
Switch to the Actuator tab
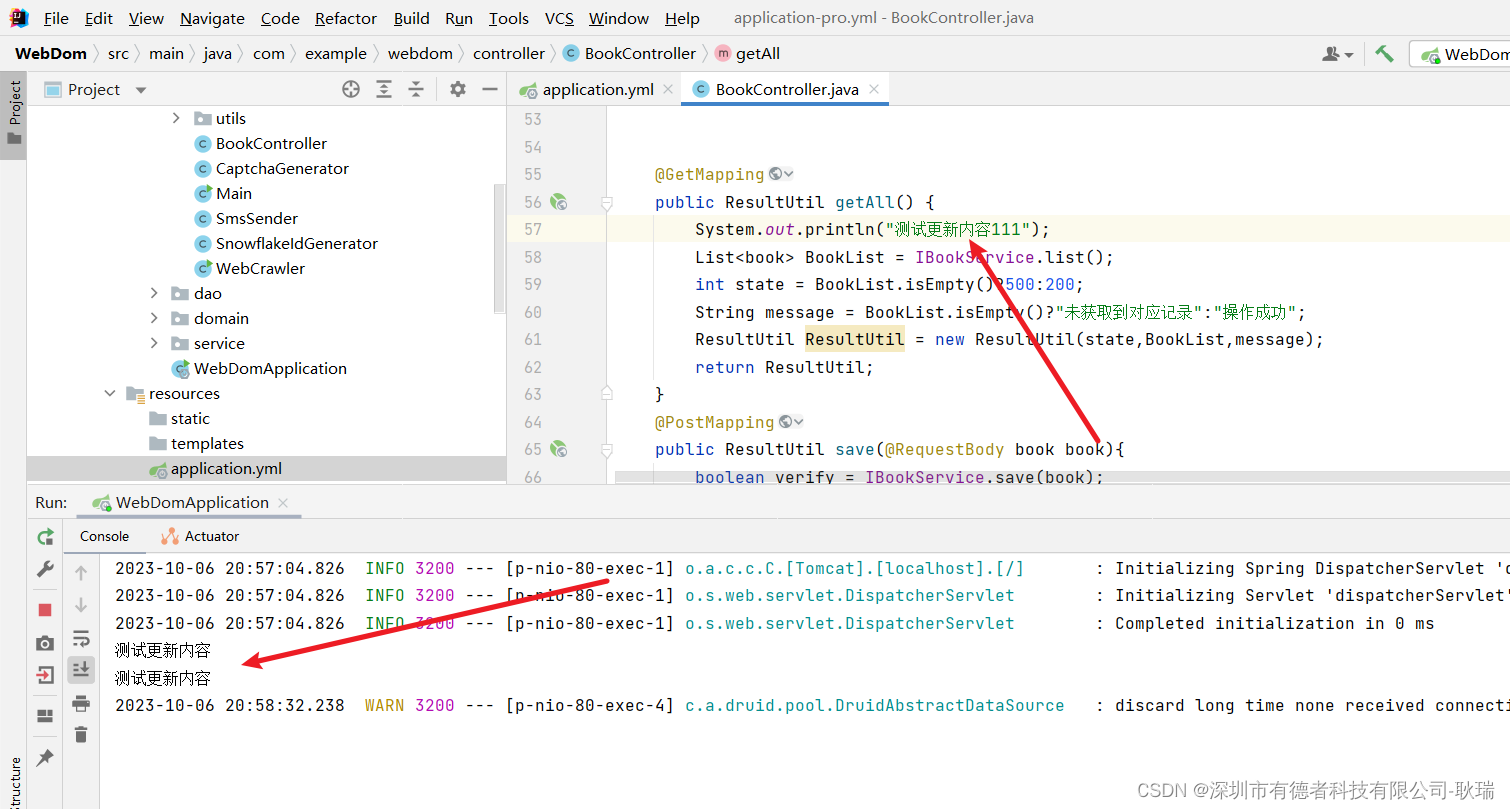pos(200,536)
